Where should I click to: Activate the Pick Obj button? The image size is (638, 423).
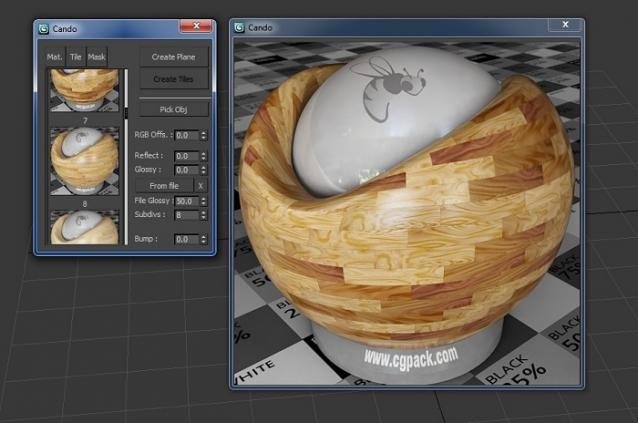173,108
